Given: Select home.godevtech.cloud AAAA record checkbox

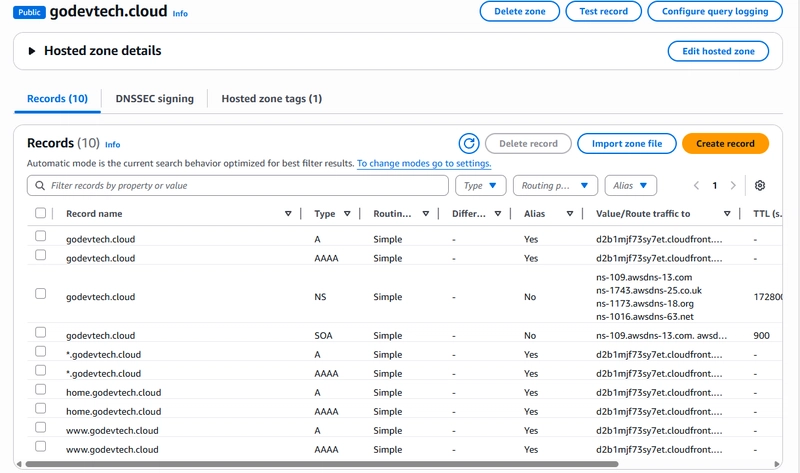Looking at the screenshot, I should (40, 408).
